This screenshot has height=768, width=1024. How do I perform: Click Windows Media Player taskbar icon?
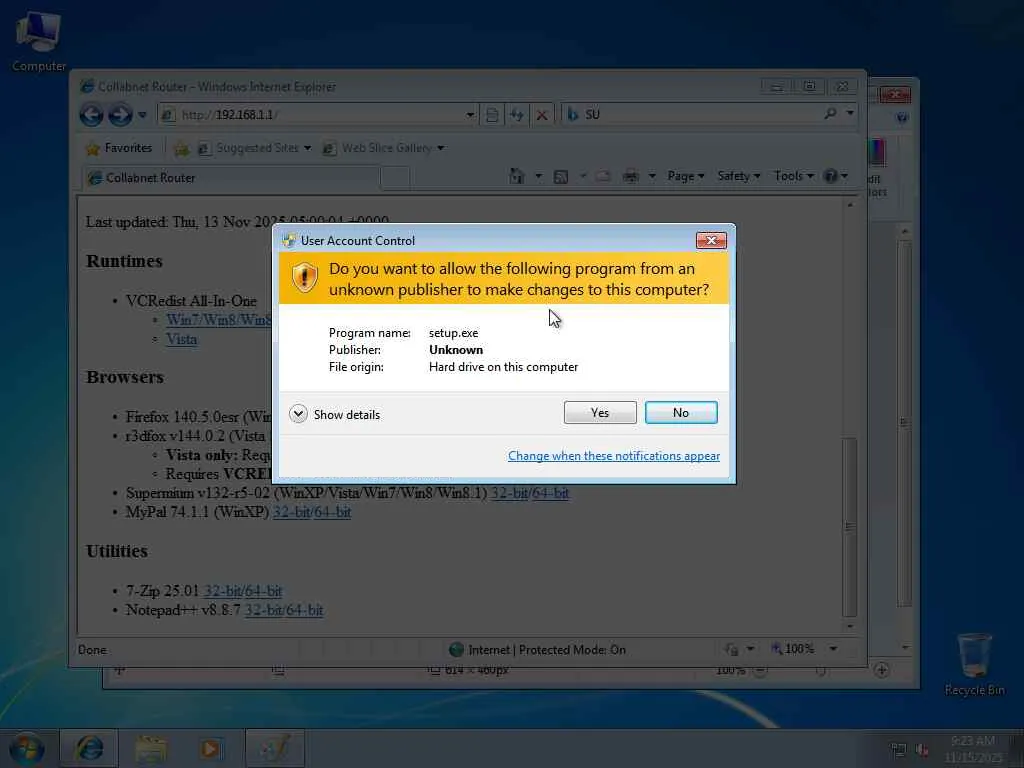pos(212,748)
